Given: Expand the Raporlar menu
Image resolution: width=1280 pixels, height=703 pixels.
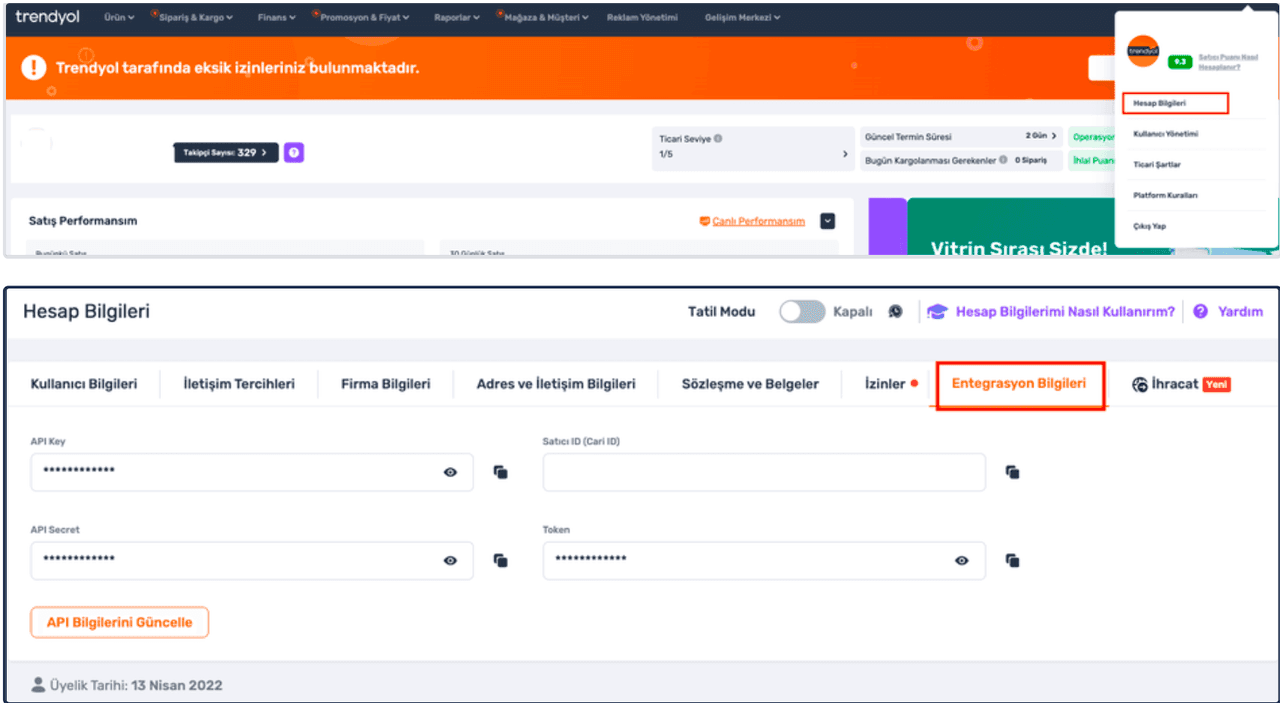Looking at the screenshot, I should click(457, 17).
